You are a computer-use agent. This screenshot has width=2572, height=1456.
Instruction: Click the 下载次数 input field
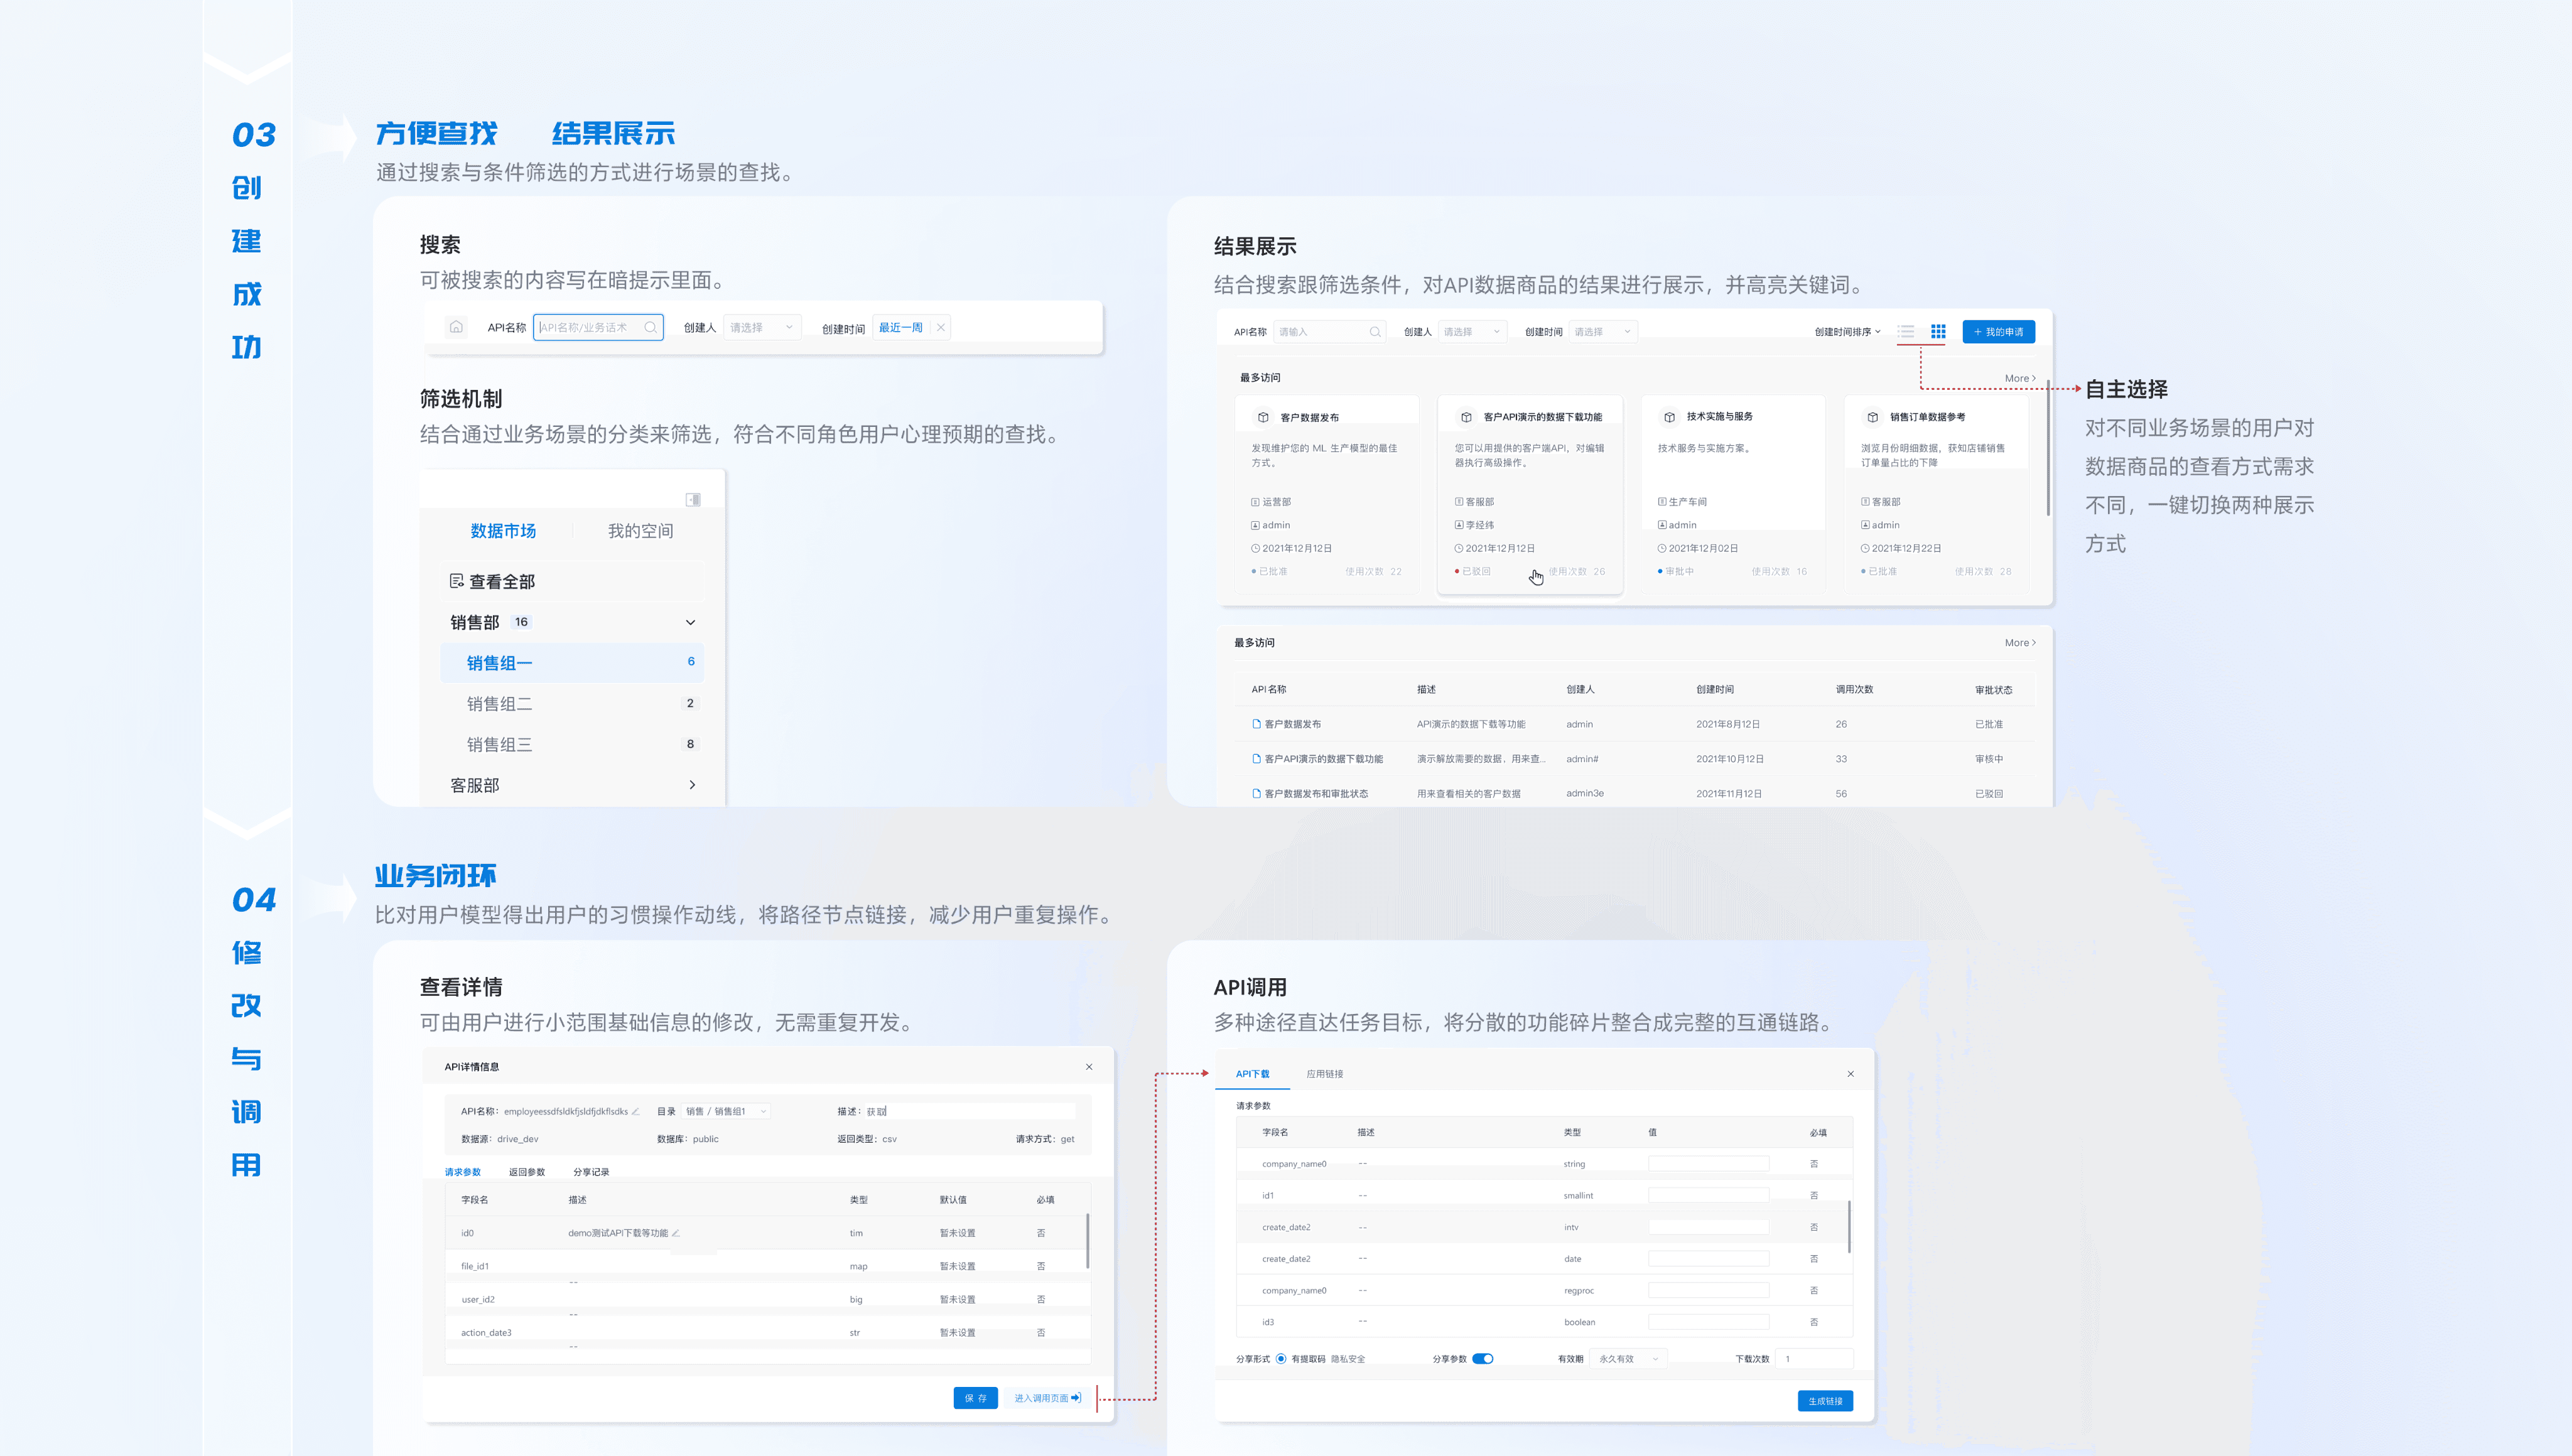[x=1815, y=1359]
